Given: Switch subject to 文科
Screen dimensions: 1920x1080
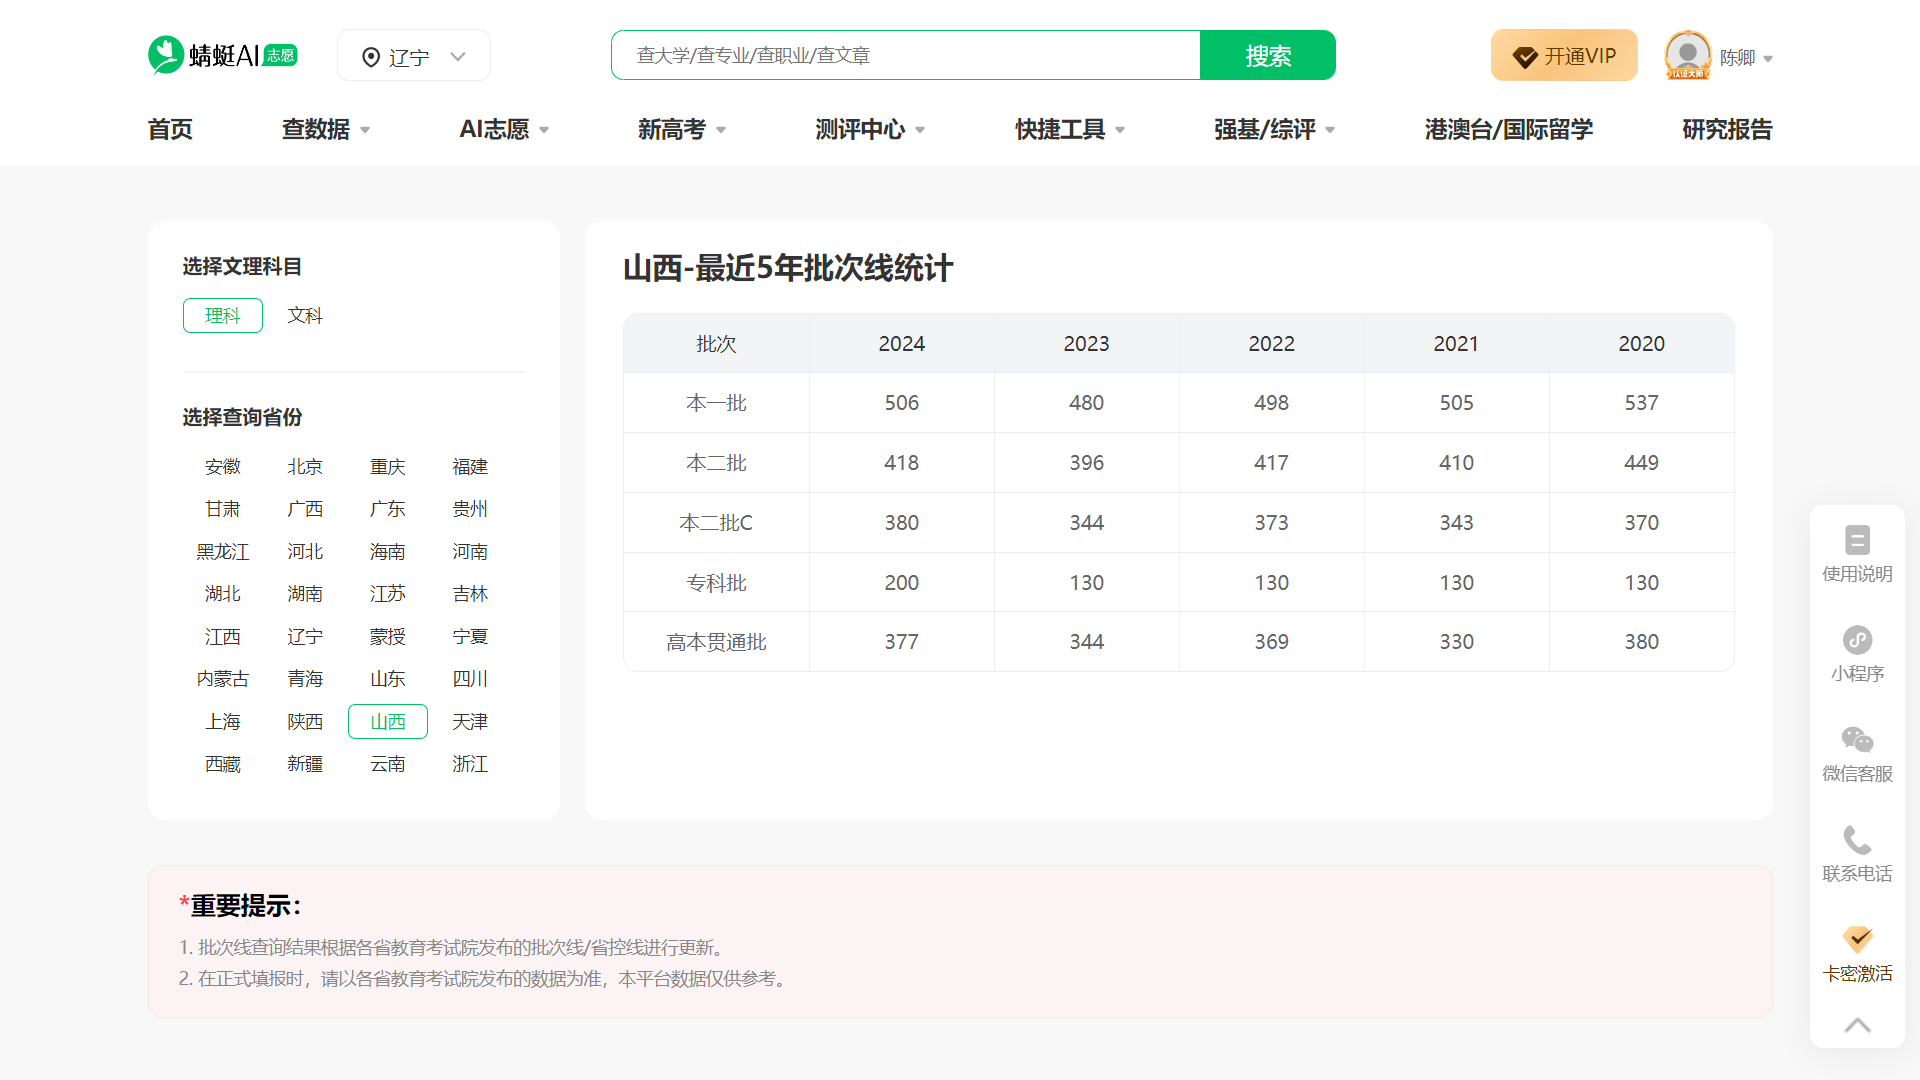Looking at the screenshot, I should coord(305,315).
